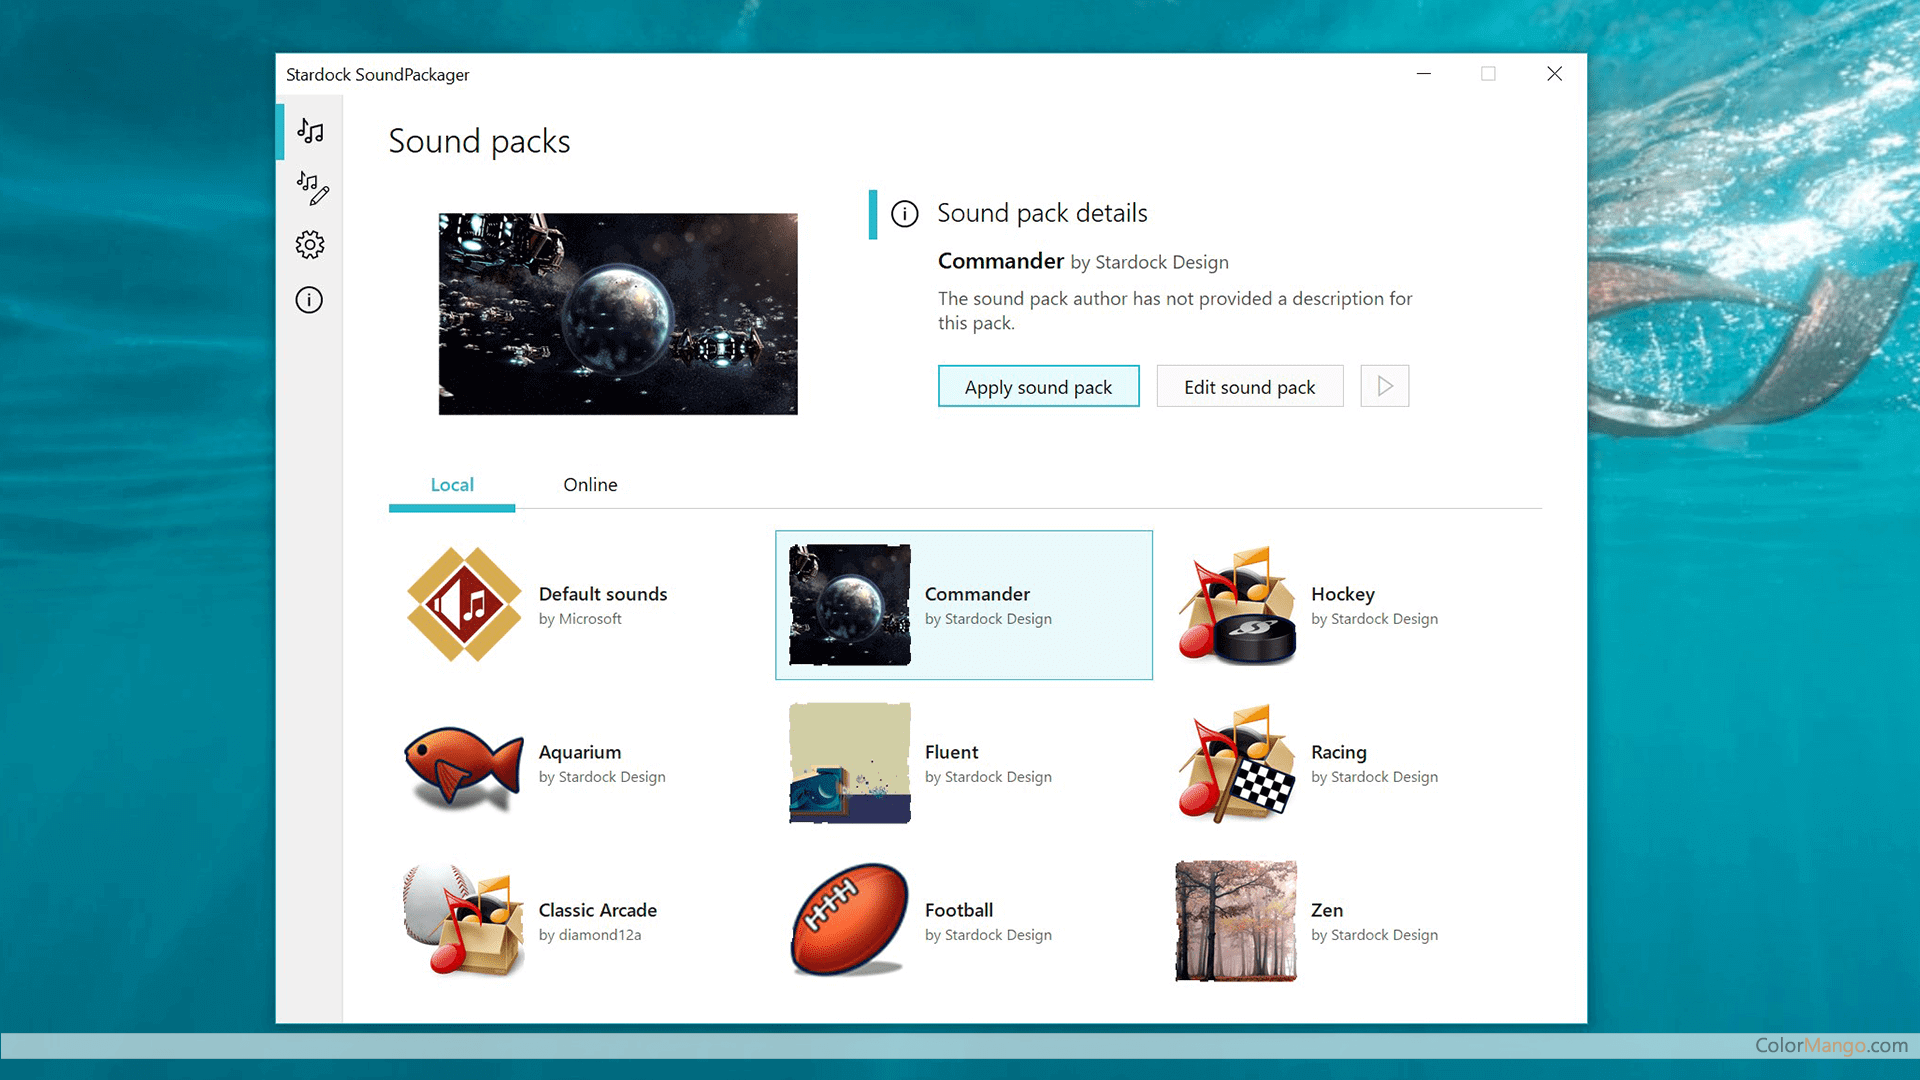
Task: Switch to the Online tab
Action: tap(590, 485)
